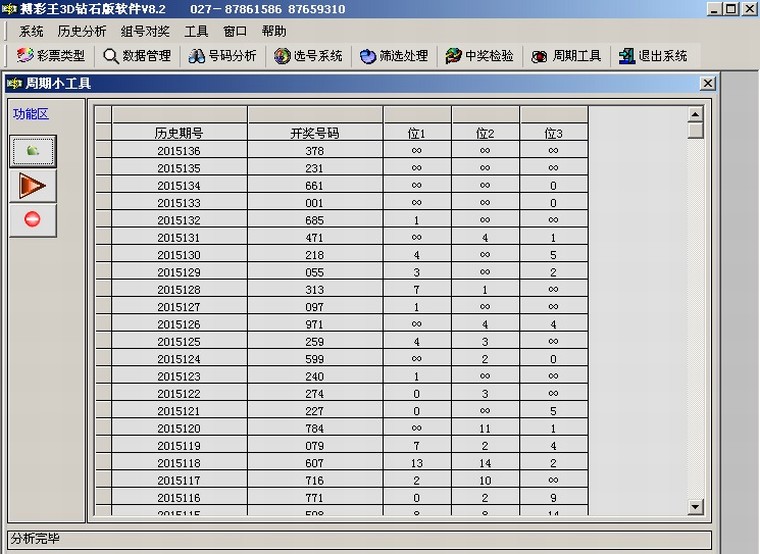Click the green icon button under 功能区
Viewport: 760px width, 554px height.
[33, 151]
